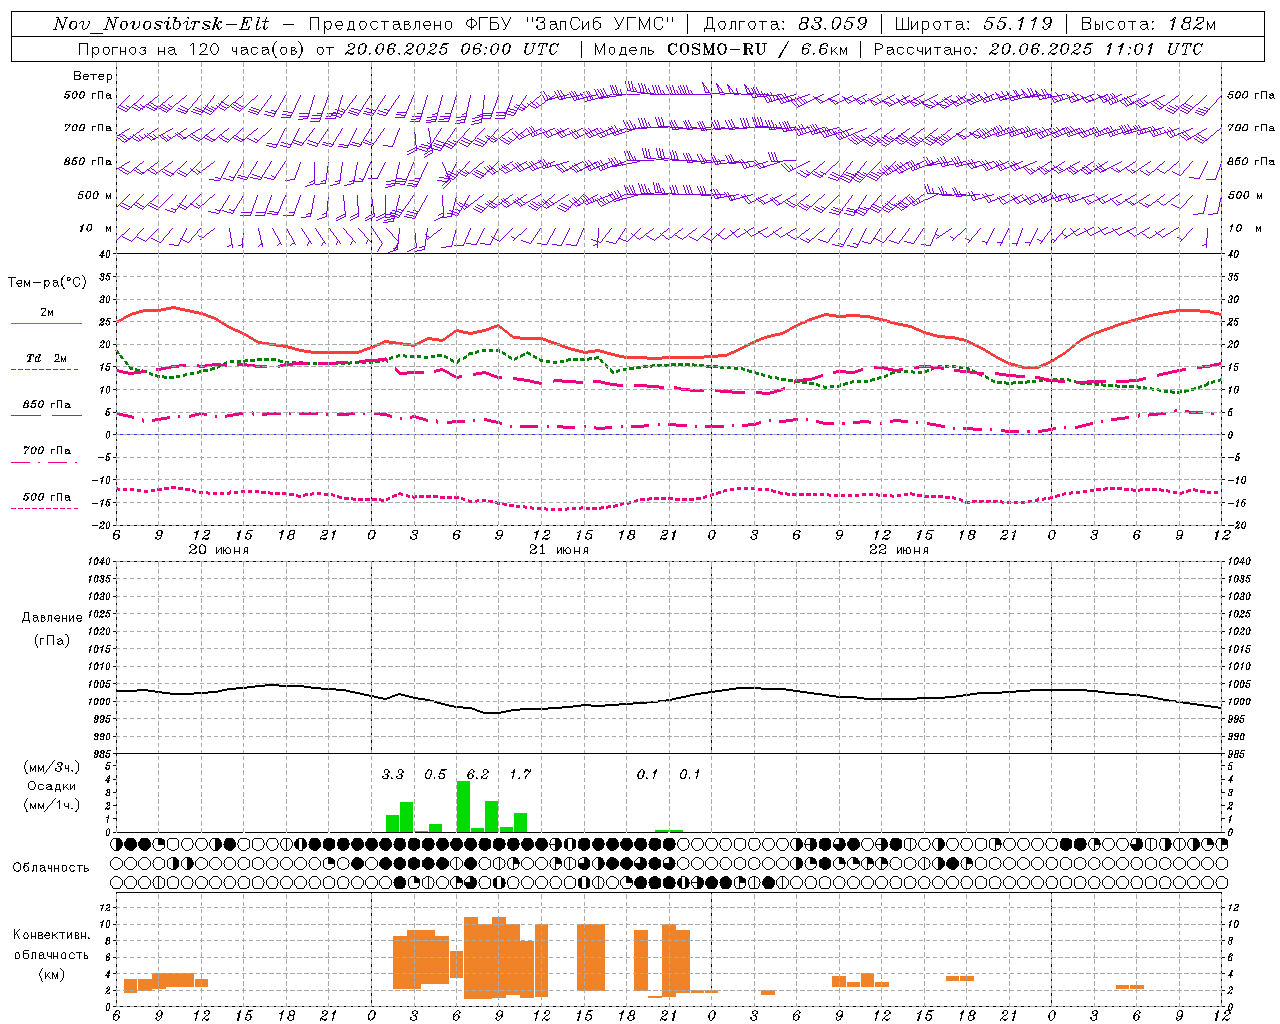Click the 1.7 precipitation total value
Screen dimensions: 1280x1024
click(x=520, y=775)
